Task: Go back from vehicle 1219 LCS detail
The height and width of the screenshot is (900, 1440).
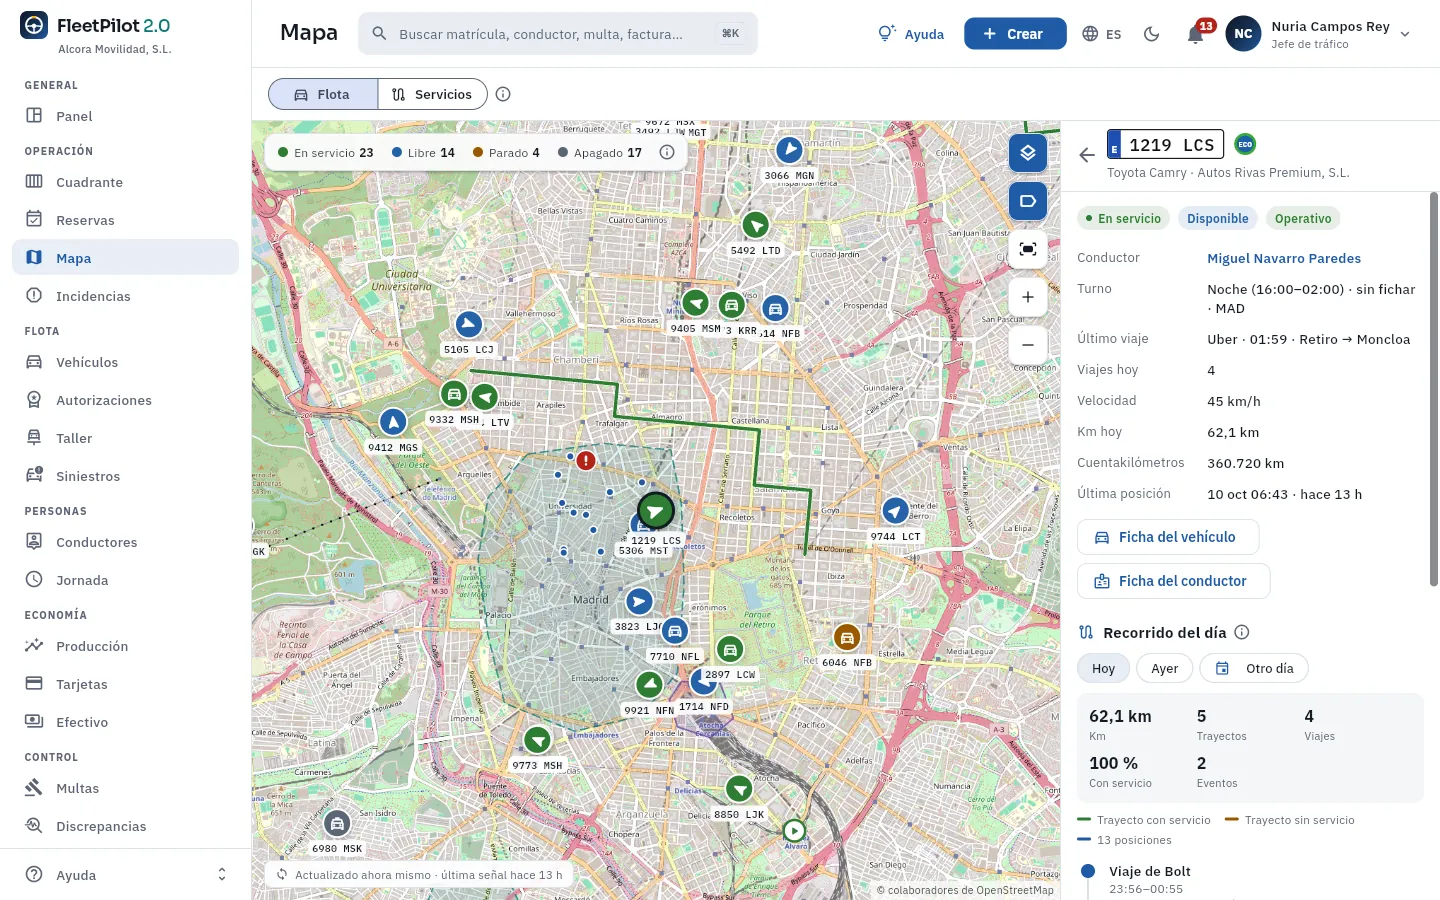Action: tap(1087, 155)
